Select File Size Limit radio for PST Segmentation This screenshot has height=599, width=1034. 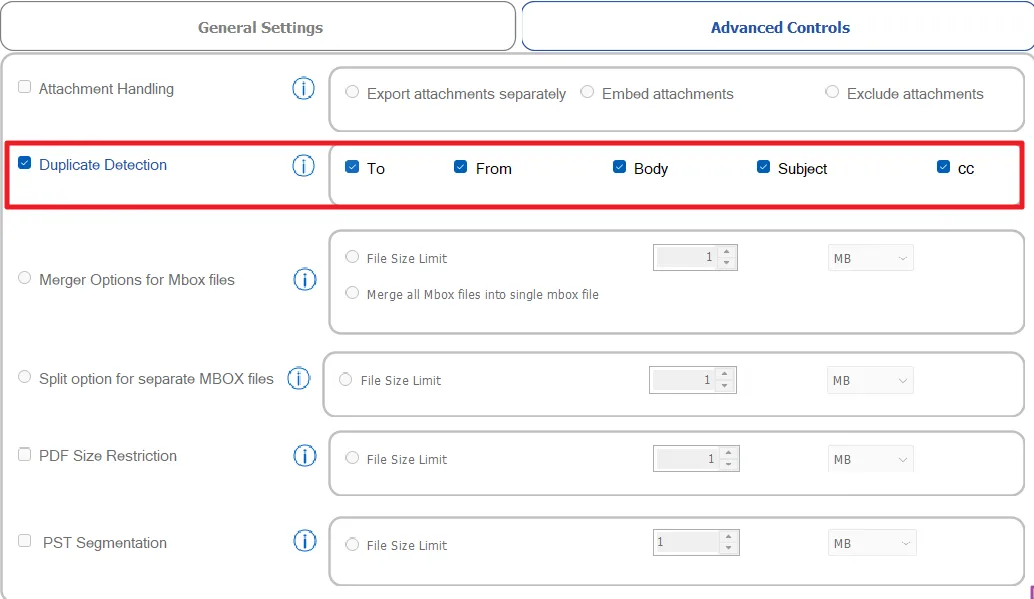pos(352,544)
